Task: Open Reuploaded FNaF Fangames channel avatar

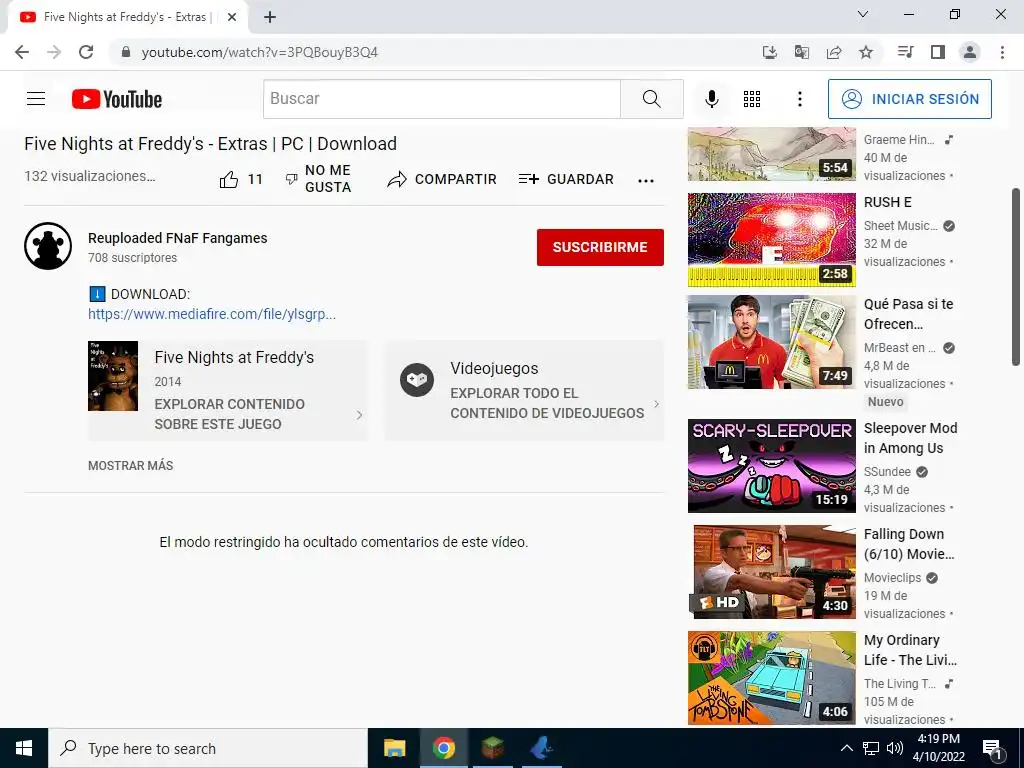Action: 48,246
